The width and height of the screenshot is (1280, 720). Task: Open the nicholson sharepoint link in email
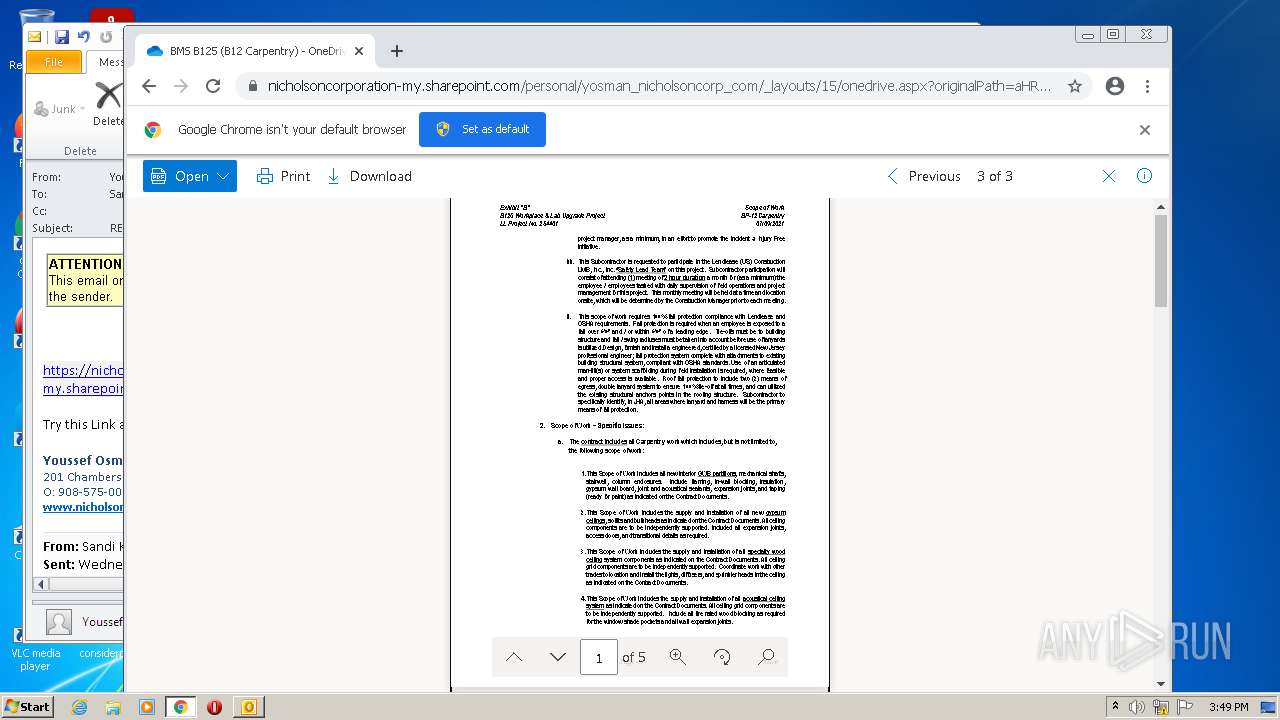[84, 379]
